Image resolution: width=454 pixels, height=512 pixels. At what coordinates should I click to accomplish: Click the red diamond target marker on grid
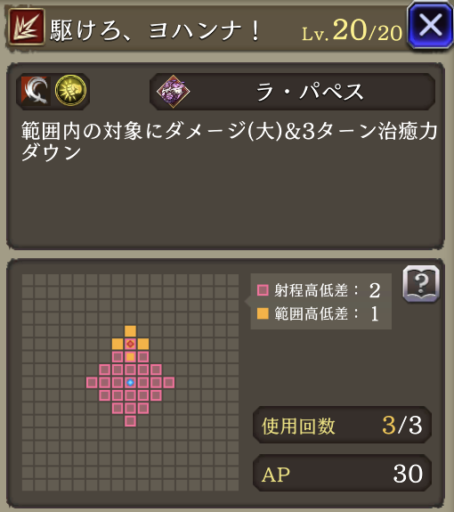(x=130, y=344)
